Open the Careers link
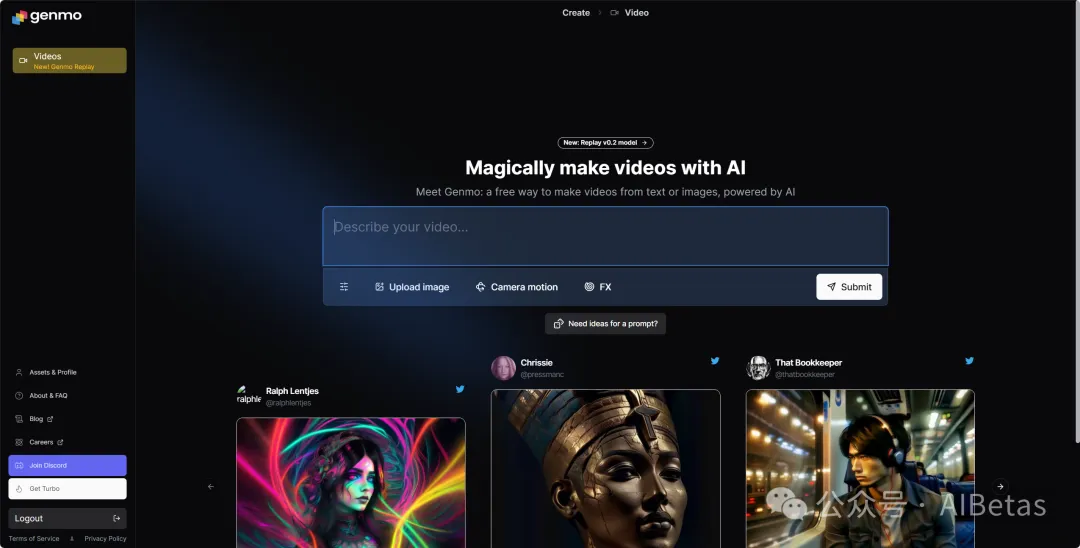The width and height of the screenshot is (1080, 548). 39,443
